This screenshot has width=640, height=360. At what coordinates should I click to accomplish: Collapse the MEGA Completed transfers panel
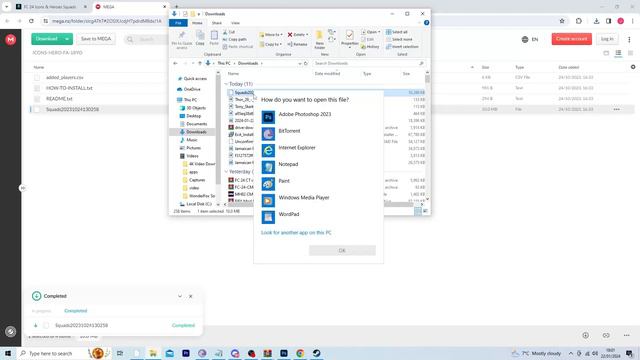tap(180, 296)
